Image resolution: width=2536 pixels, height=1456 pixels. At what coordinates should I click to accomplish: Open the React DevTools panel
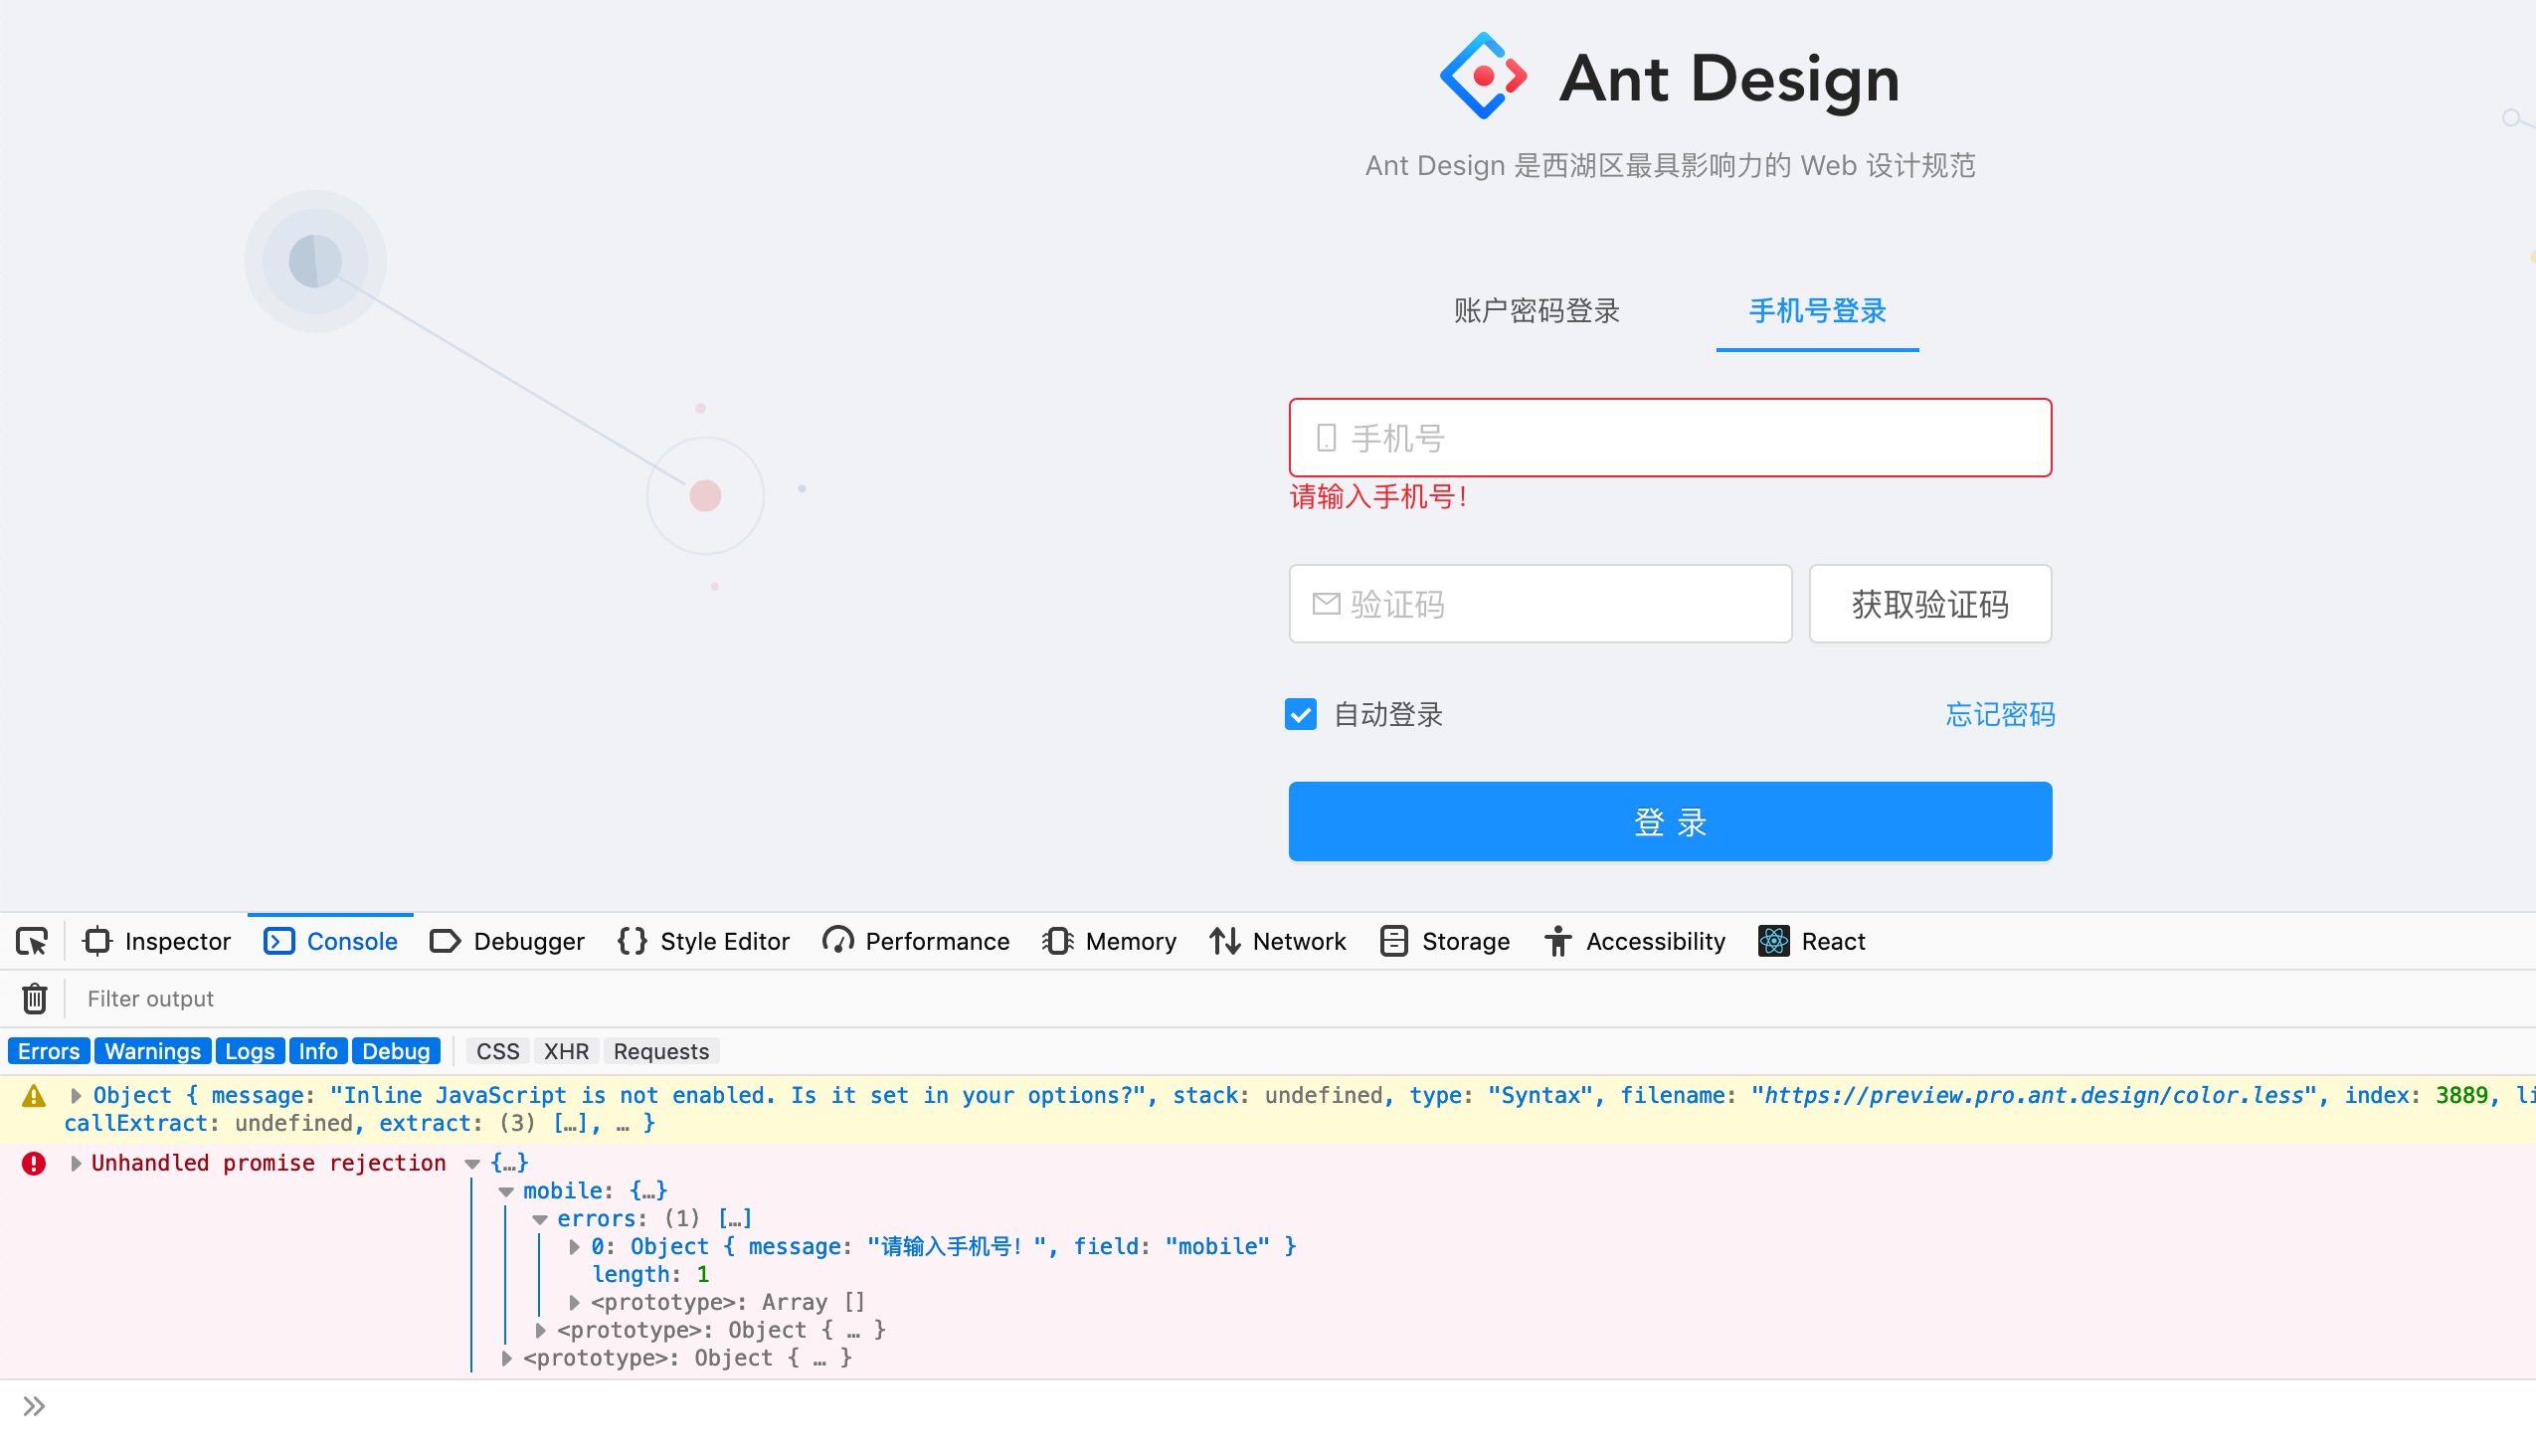[1812, 941]
